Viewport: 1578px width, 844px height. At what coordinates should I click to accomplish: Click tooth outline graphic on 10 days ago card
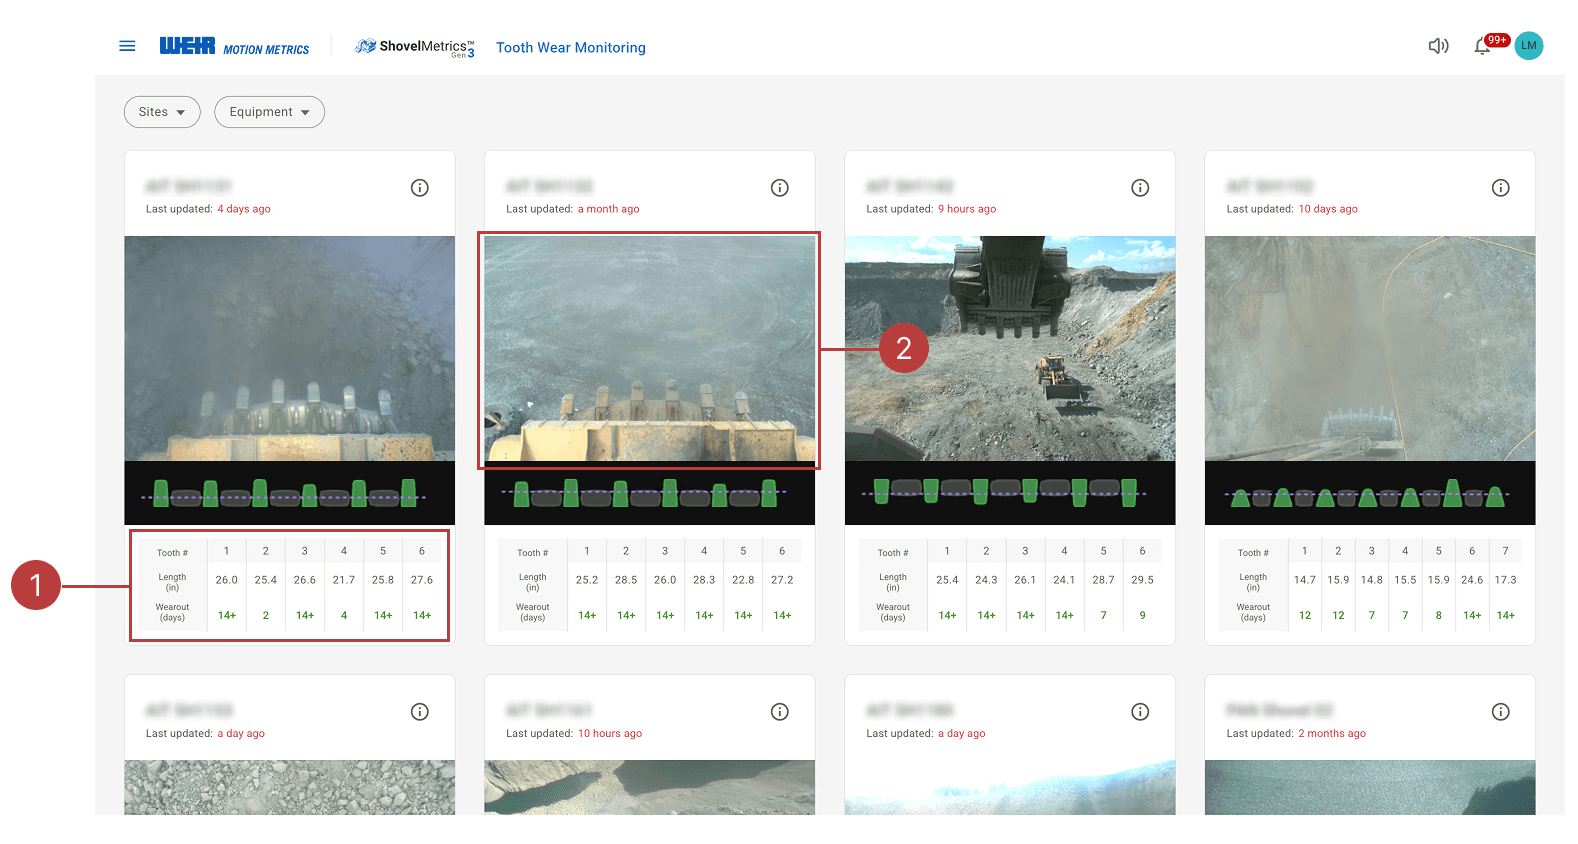1370,493
